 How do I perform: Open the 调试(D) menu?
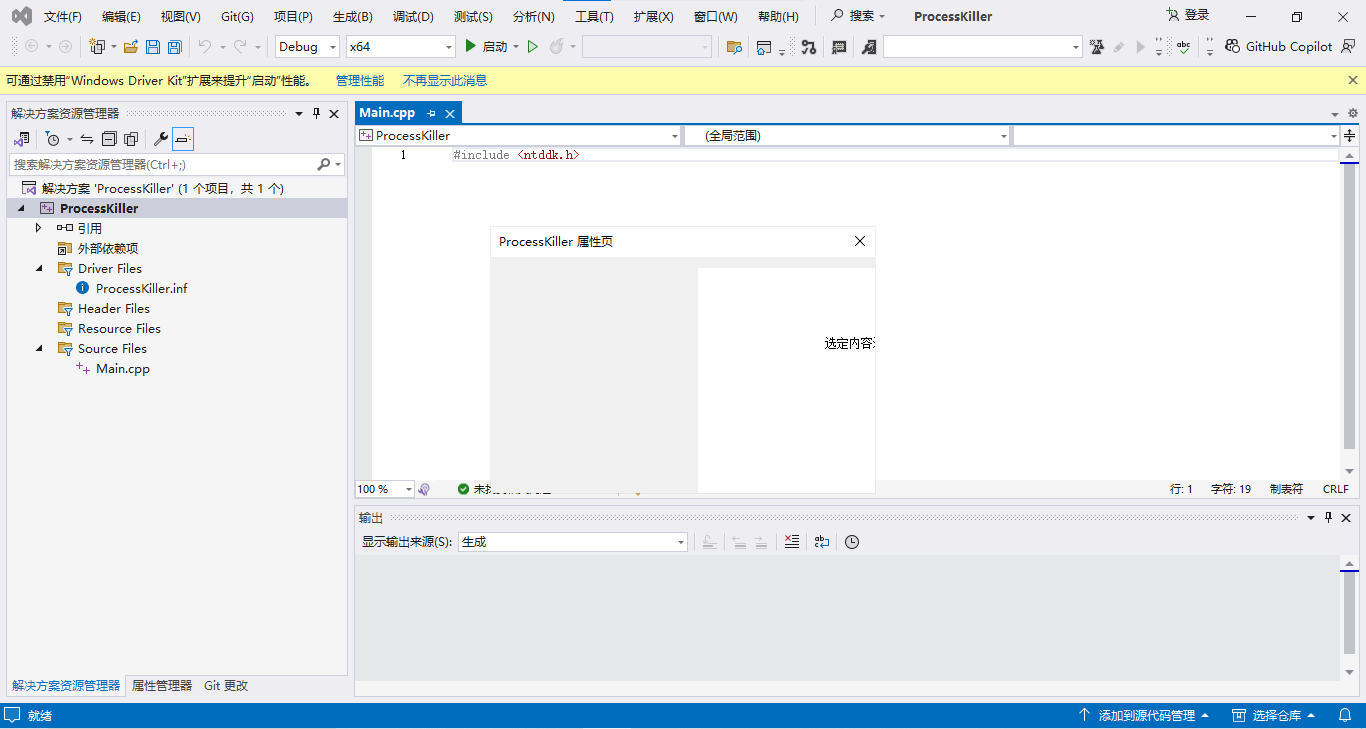point(413,16)
